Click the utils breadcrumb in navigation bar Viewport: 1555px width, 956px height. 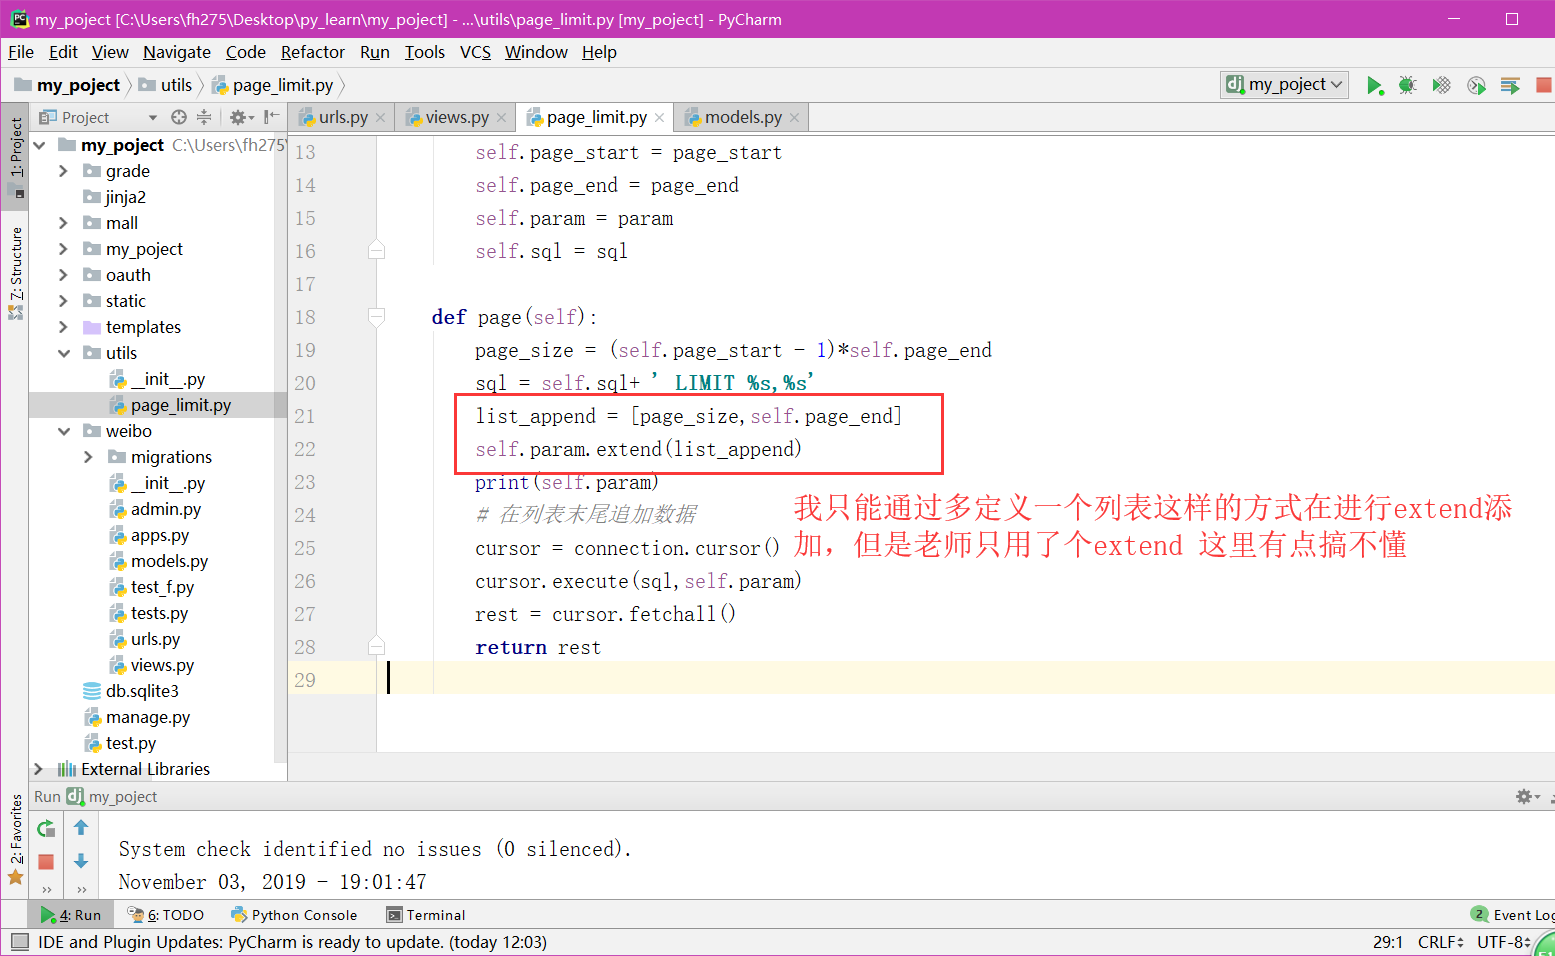[x=166, y=85]
